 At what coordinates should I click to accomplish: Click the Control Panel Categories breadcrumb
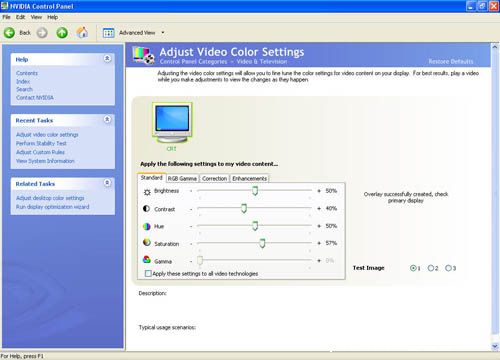click(x=193, y=62)
